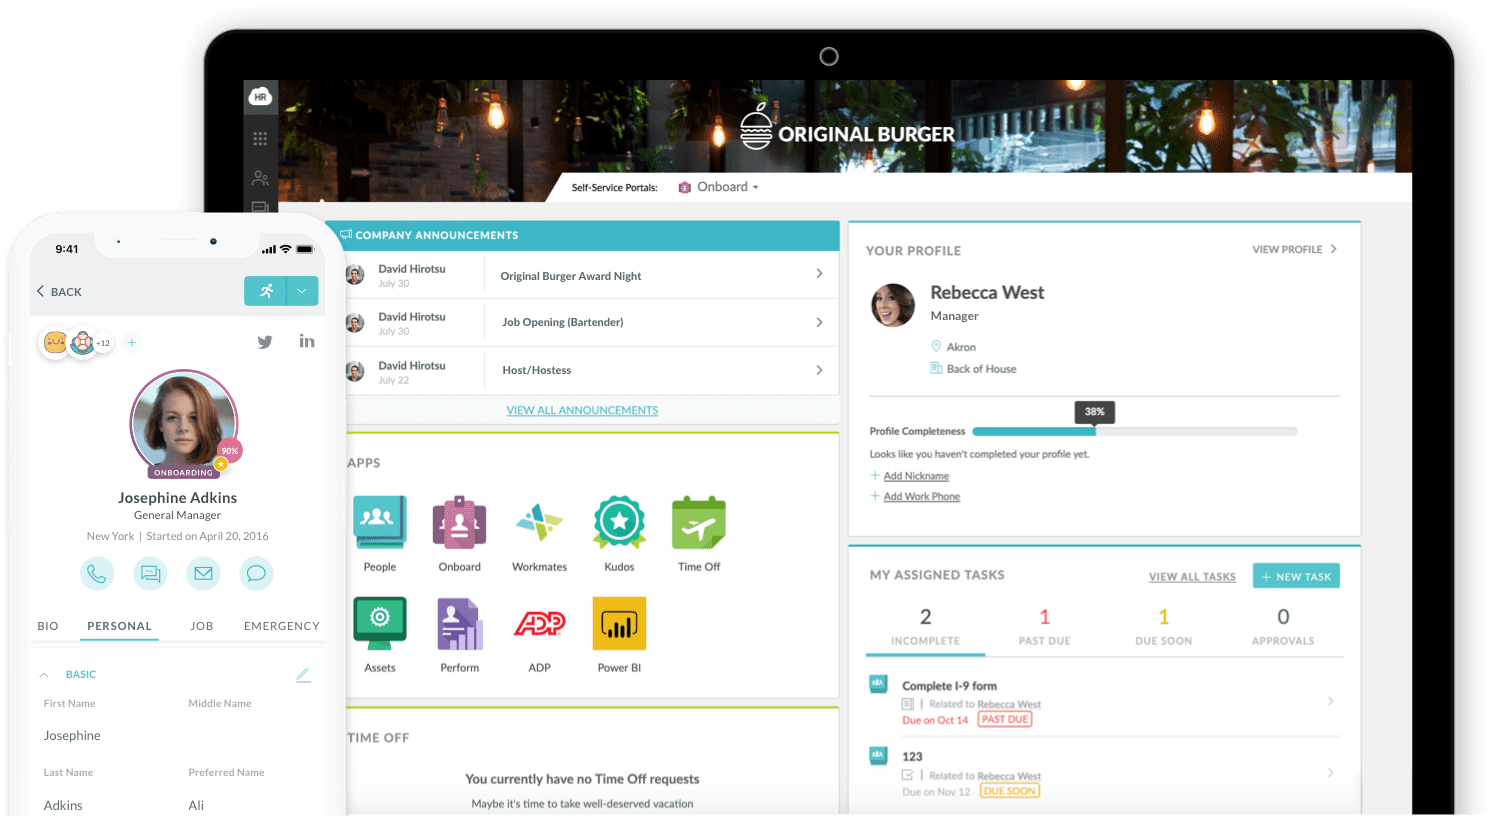This screenshot has width=1492, height=816.
Task: Open Josephine's Twitter profile icon
Action: click(x=264, y=341)
